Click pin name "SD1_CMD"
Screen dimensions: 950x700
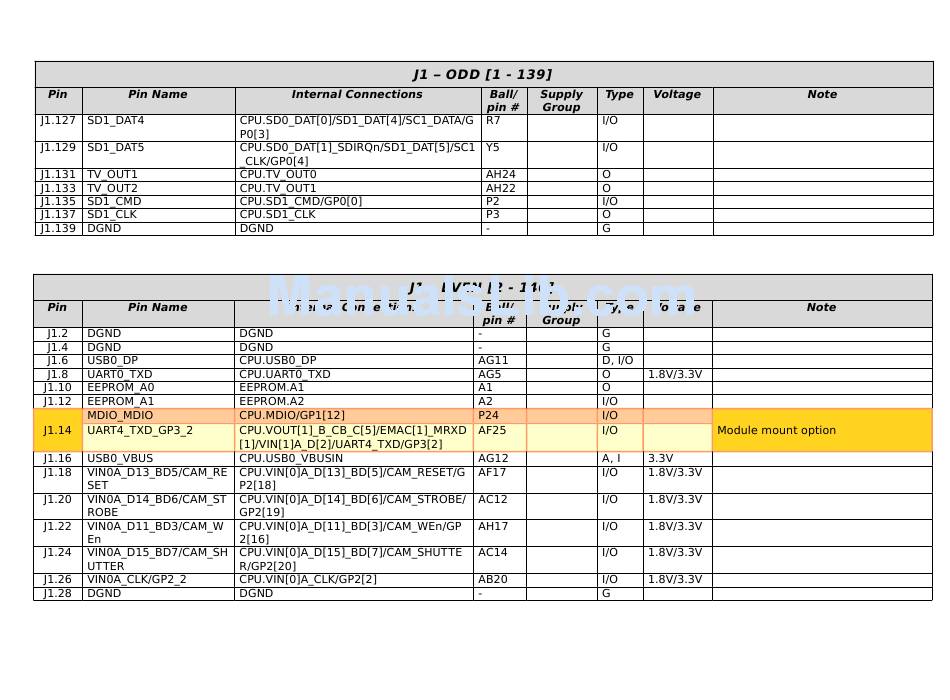115,202
